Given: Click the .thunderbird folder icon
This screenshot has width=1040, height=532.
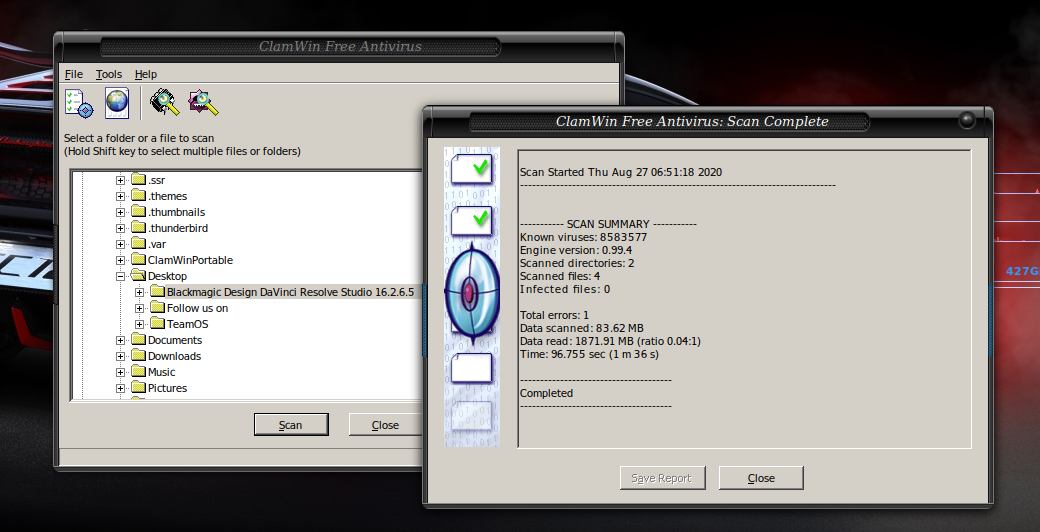Looking at the screenshot, I should 138,227.
